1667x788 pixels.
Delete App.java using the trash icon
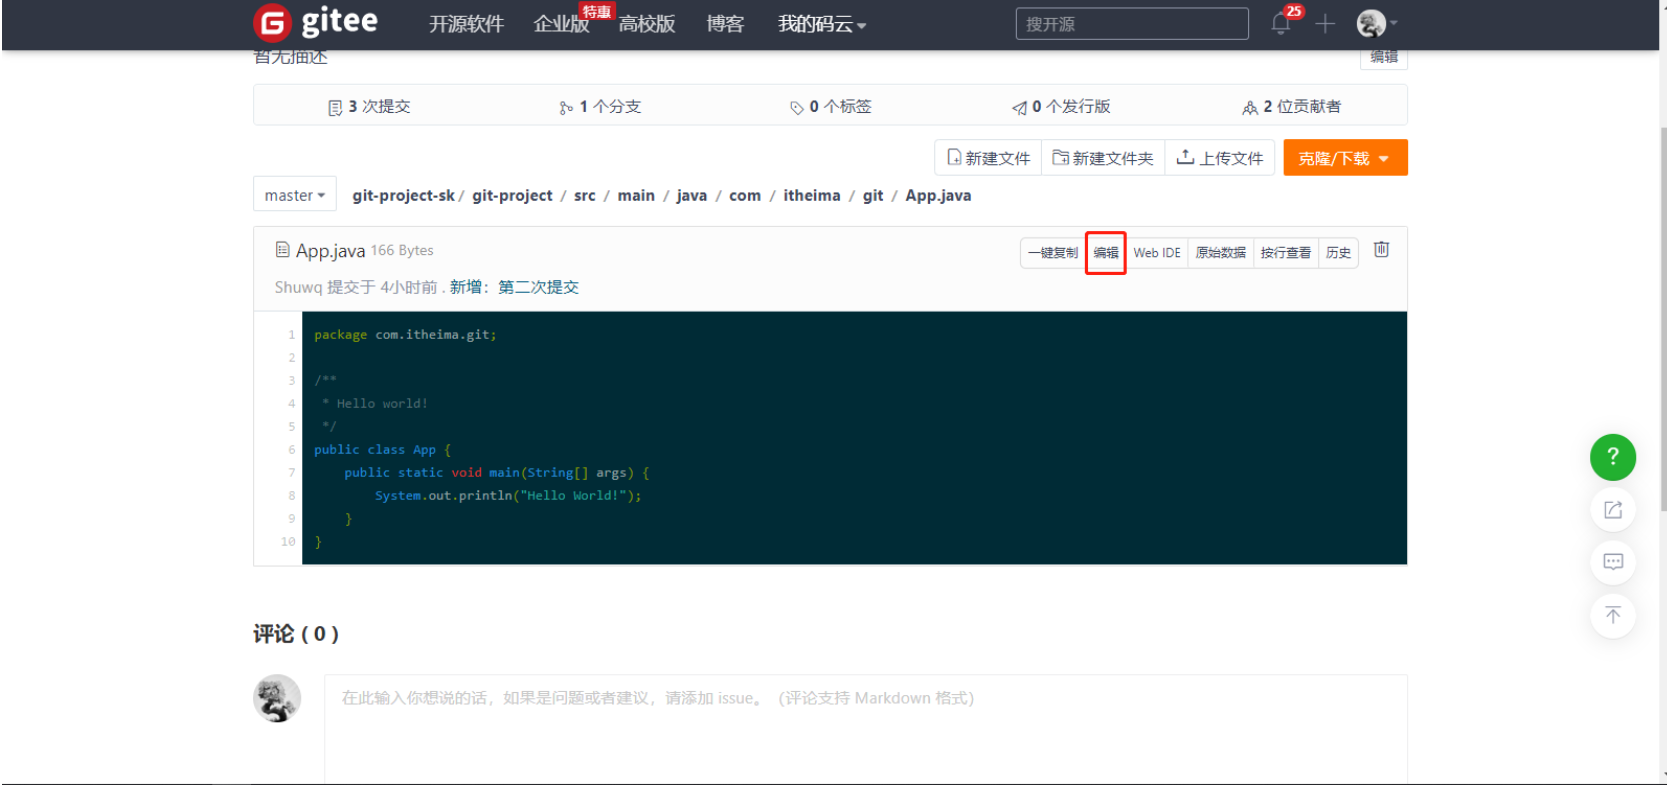1381,250
